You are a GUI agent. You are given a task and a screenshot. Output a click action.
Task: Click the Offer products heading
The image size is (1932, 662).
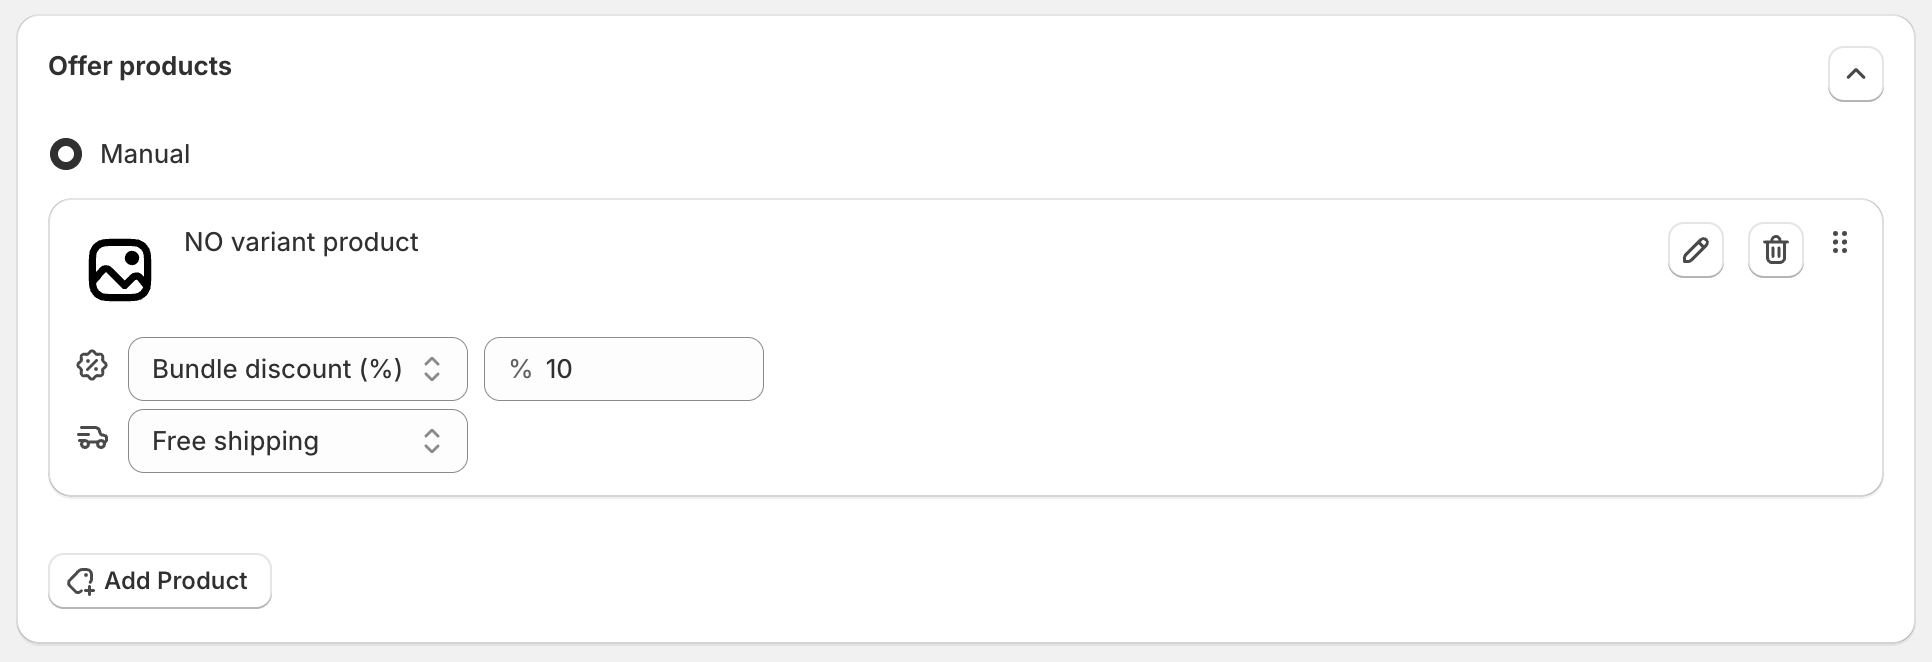pyautogui.click(x=140, y=66)
